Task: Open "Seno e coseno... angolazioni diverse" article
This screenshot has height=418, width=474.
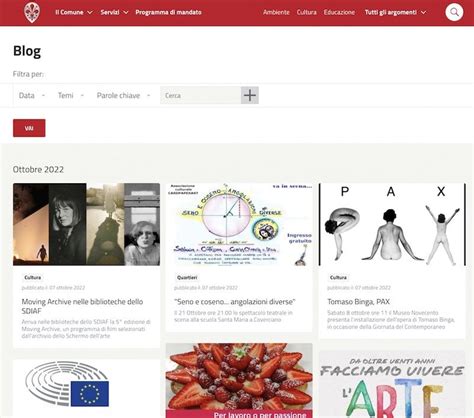Action: tap(235, 302)
